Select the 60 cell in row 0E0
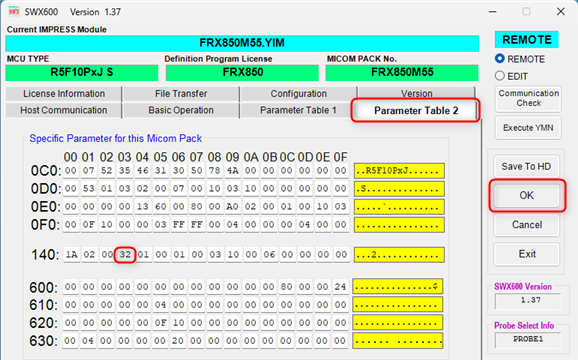Image resolution: width=578 pixels, height=360 pixels. click(160, 207)
